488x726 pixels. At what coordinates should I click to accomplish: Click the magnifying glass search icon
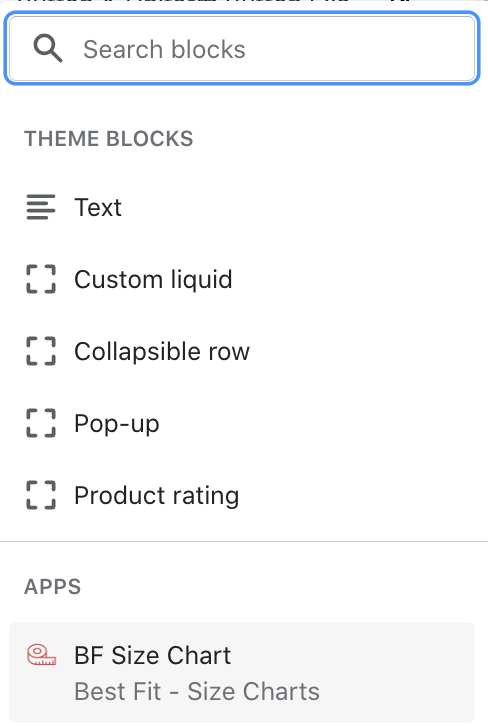click(48, 49)
